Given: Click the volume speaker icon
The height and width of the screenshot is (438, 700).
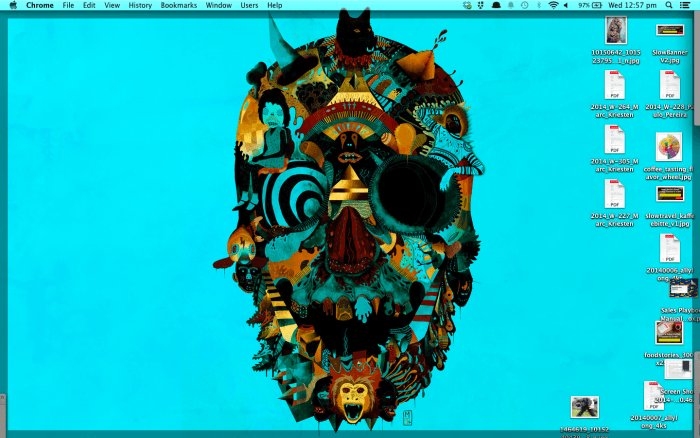Looking at the screenshot, I should 566,5.
